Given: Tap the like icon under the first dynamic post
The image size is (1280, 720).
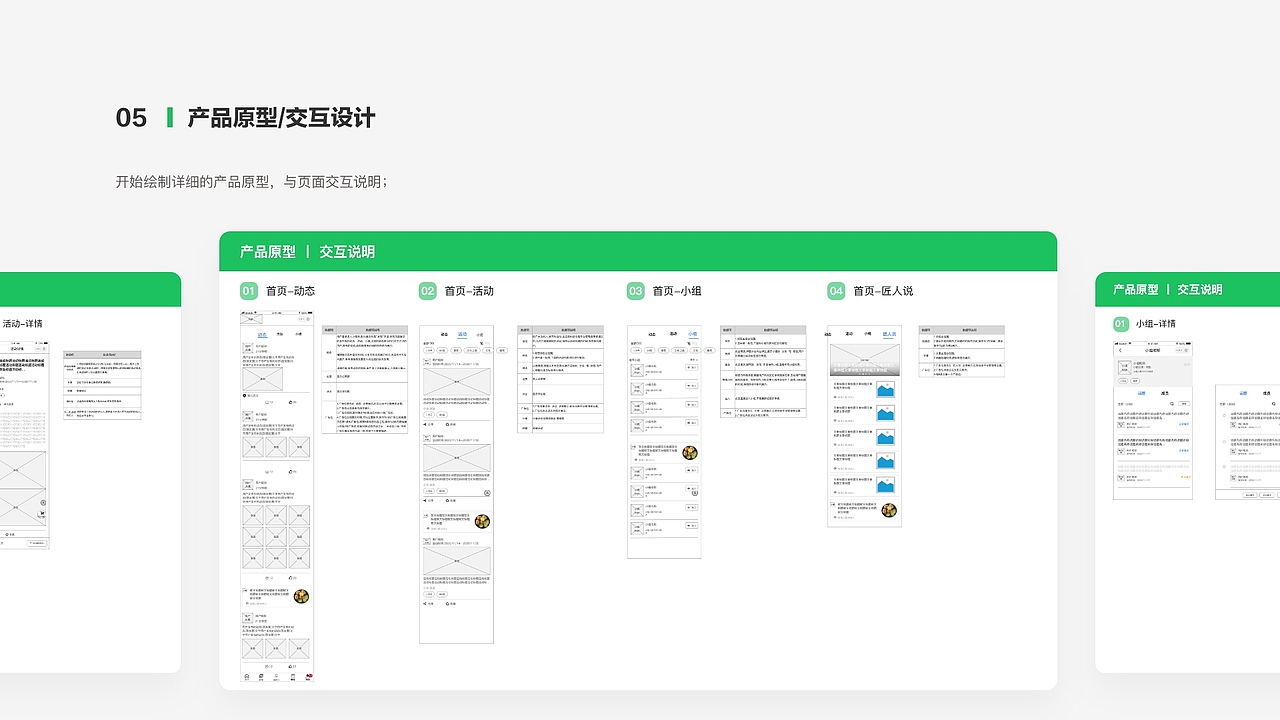Looking at the screenshot, I should coord(288,401).
